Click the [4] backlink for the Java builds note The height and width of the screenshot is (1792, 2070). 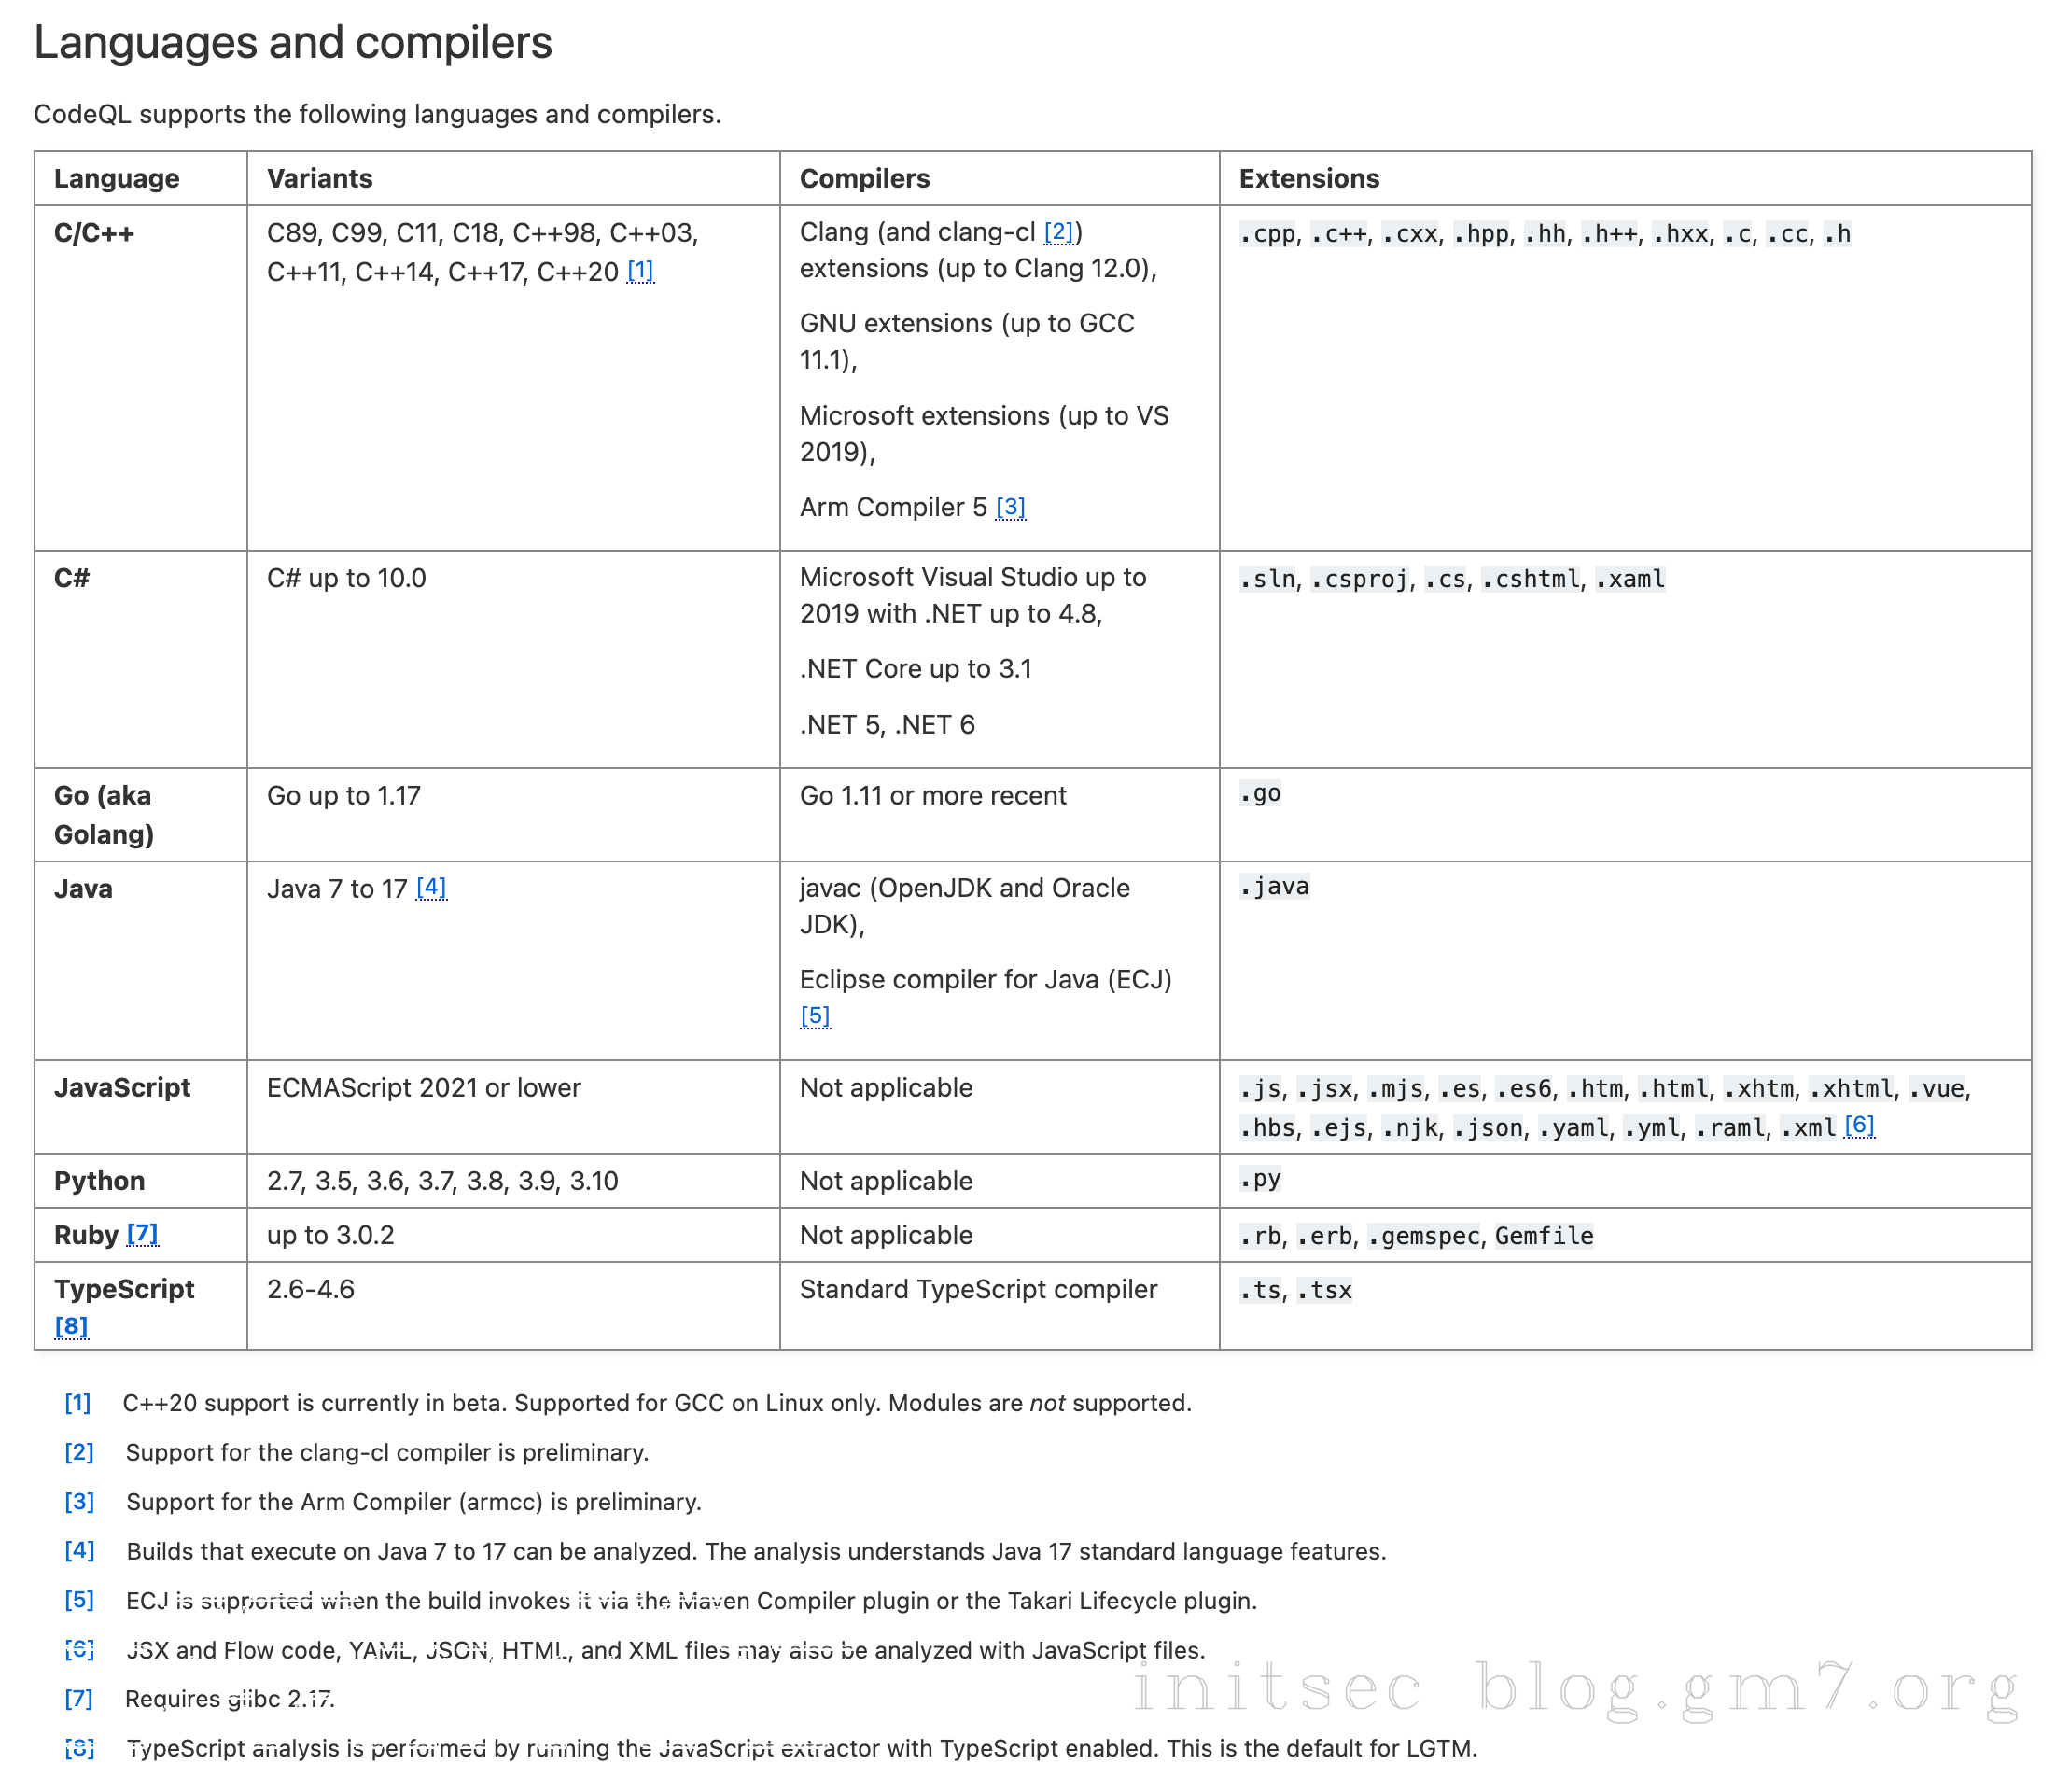[x=79, y=1551]
